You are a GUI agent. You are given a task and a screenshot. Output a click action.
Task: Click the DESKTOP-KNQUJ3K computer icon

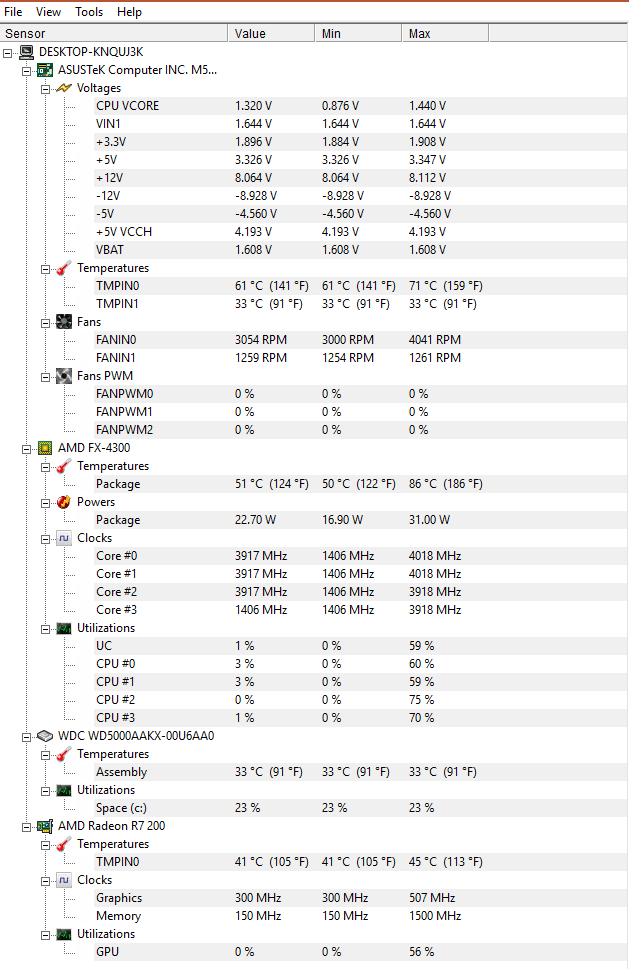pyautogui.click(x=26, y=52)
